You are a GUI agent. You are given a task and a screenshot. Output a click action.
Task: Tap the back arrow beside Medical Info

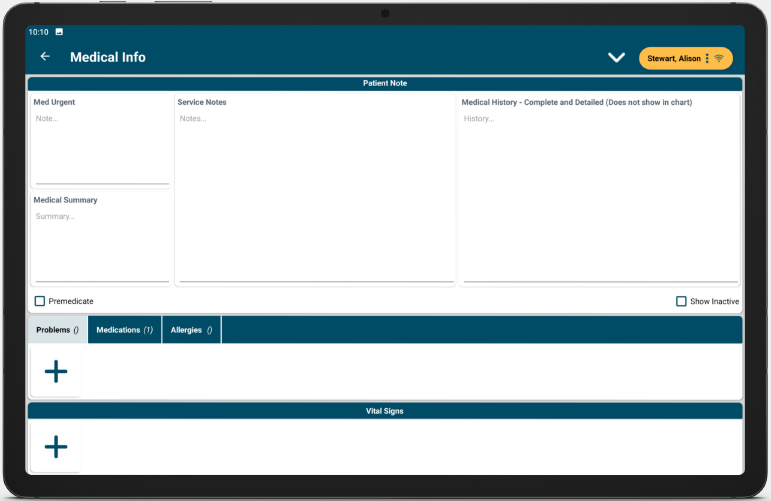pos(45,57)
